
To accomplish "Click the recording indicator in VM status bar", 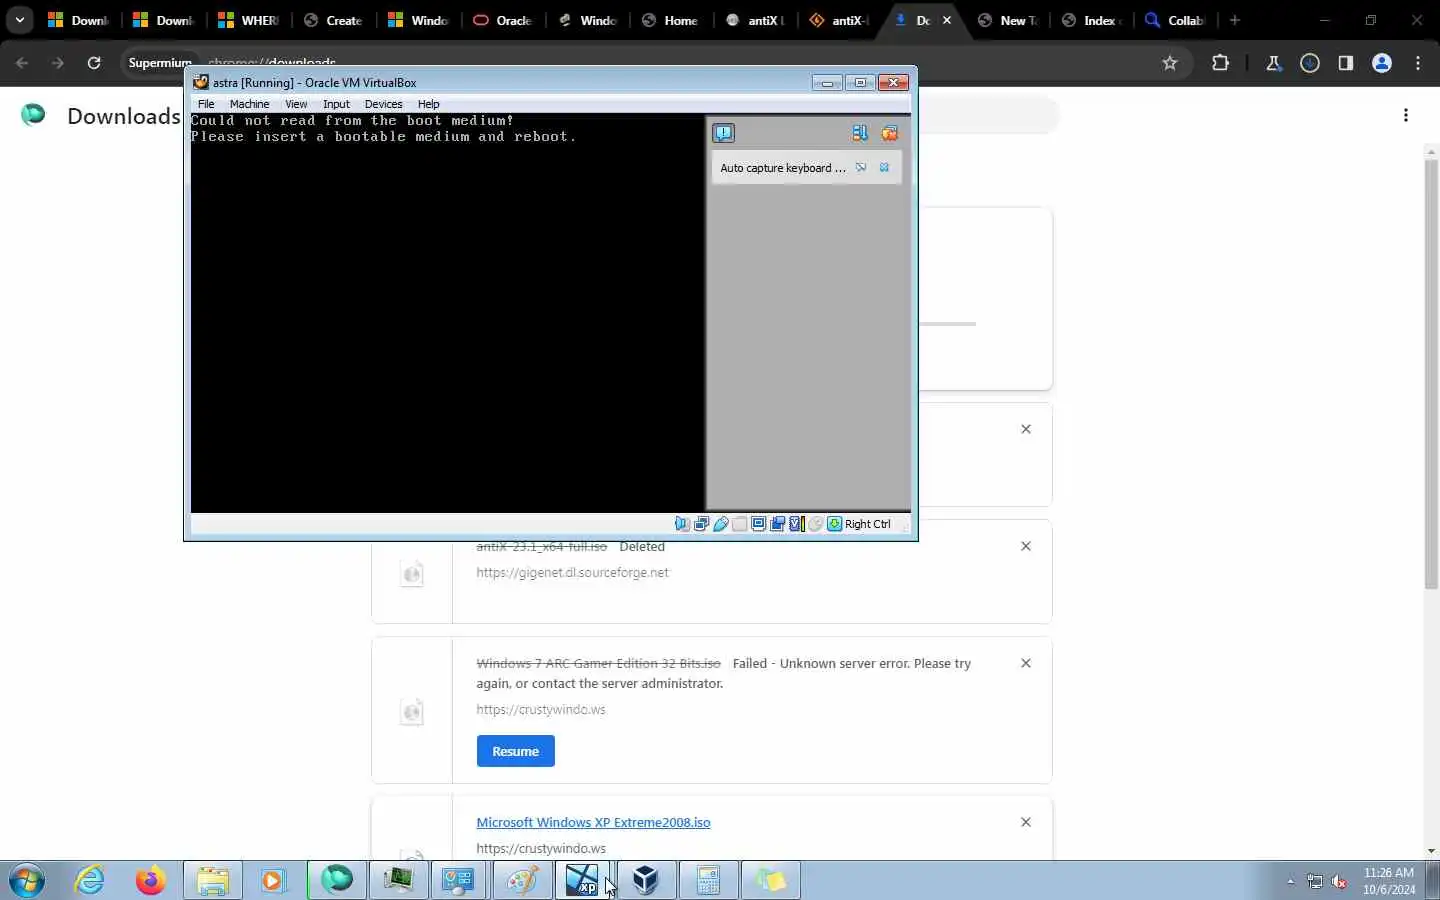I will [777, 524].
